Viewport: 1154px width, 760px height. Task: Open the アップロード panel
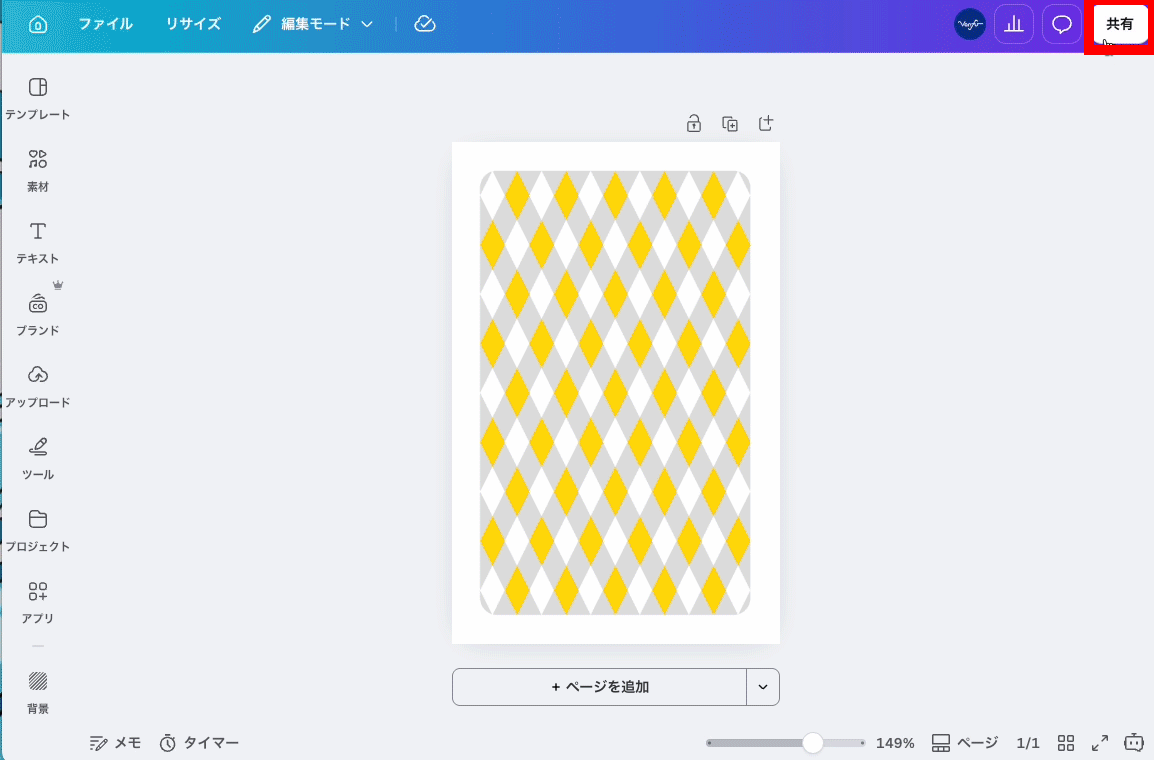coord(38,387)
